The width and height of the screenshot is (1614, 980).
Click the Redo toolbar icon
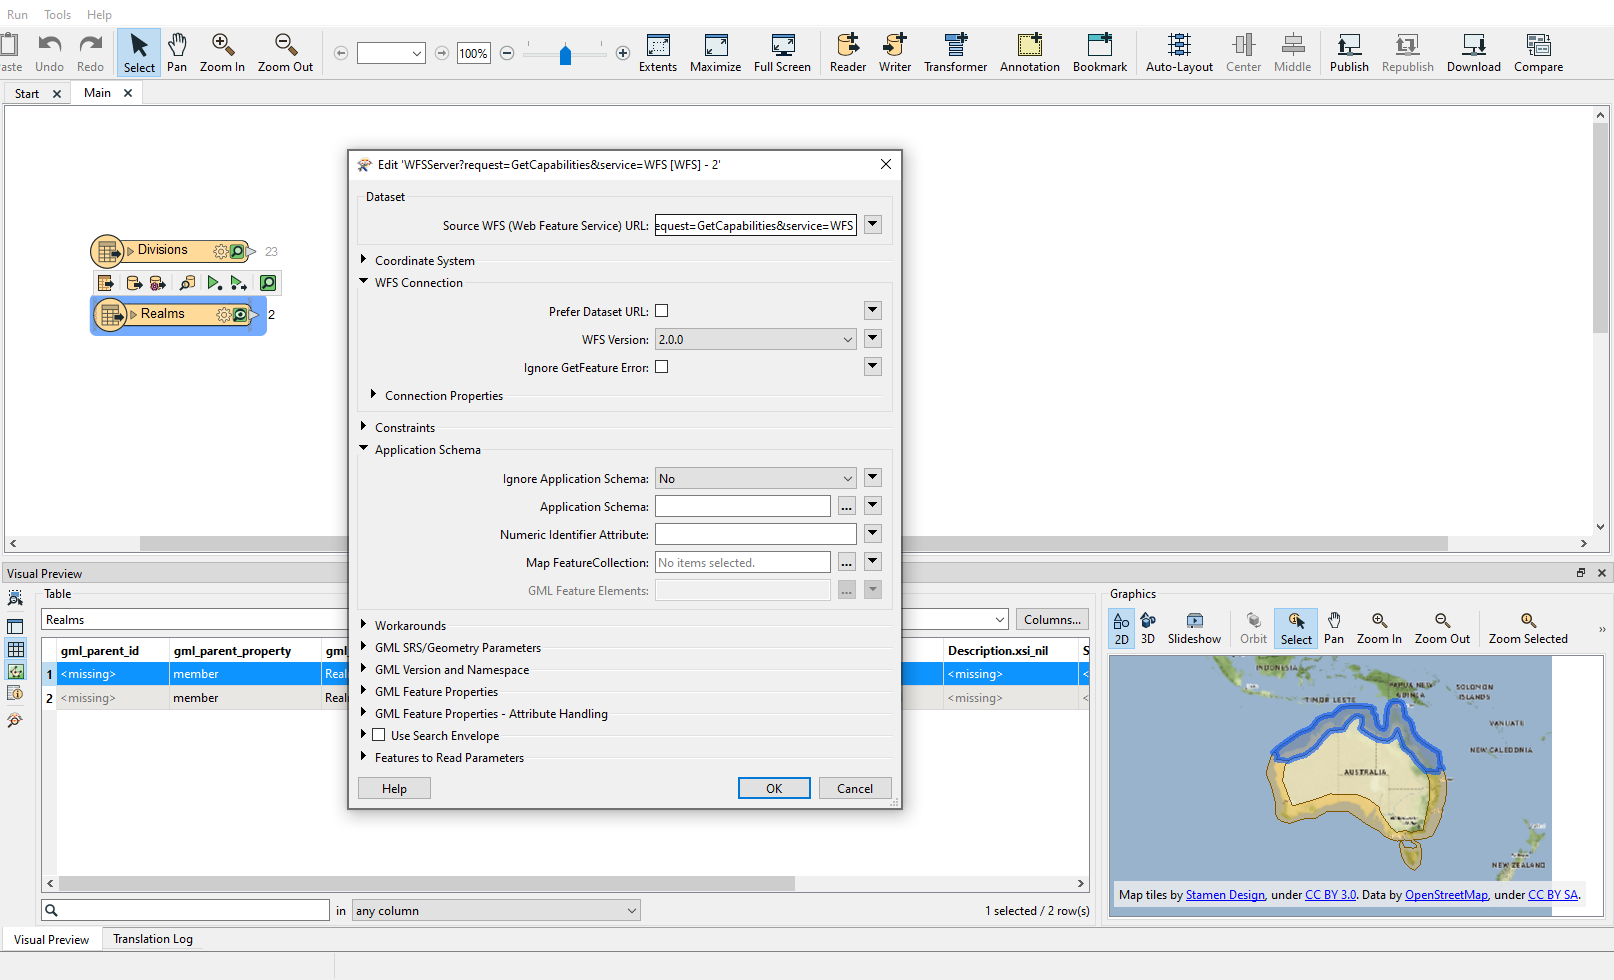pos(90,53)
